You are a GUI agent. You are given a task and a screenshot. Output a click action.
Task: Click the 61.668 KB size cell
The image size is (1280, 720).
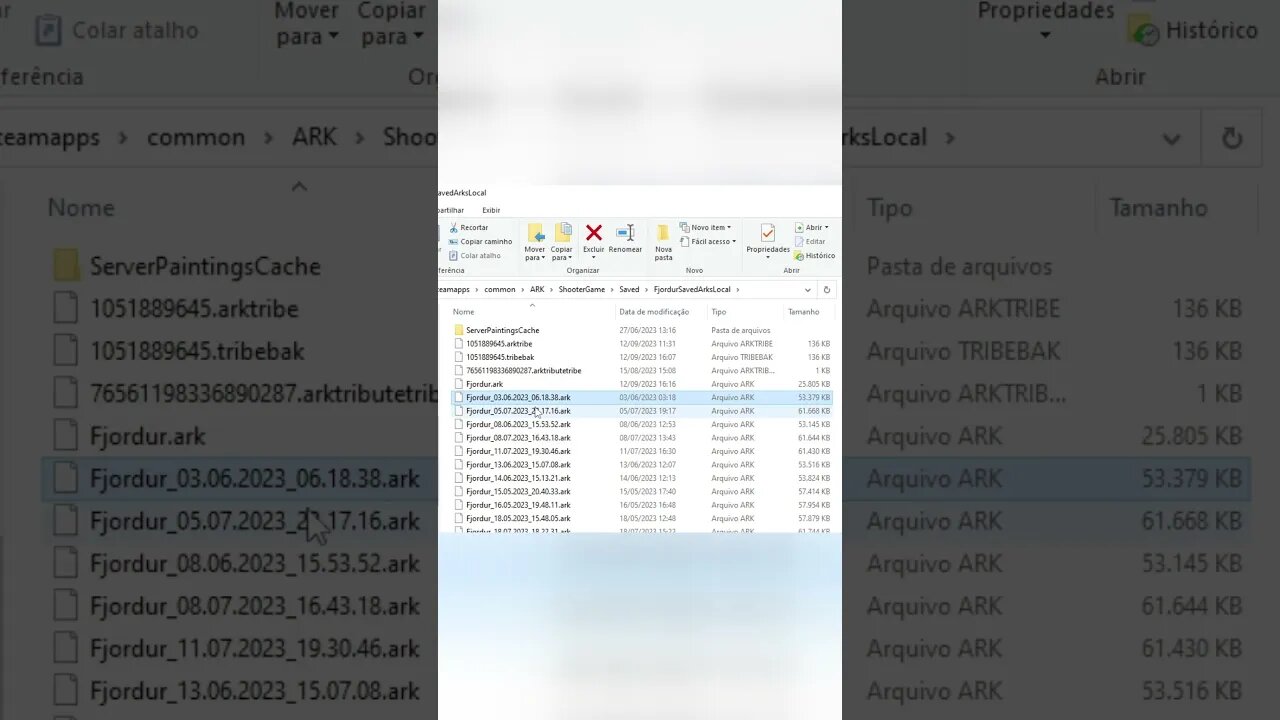click(x=813, y=411)
